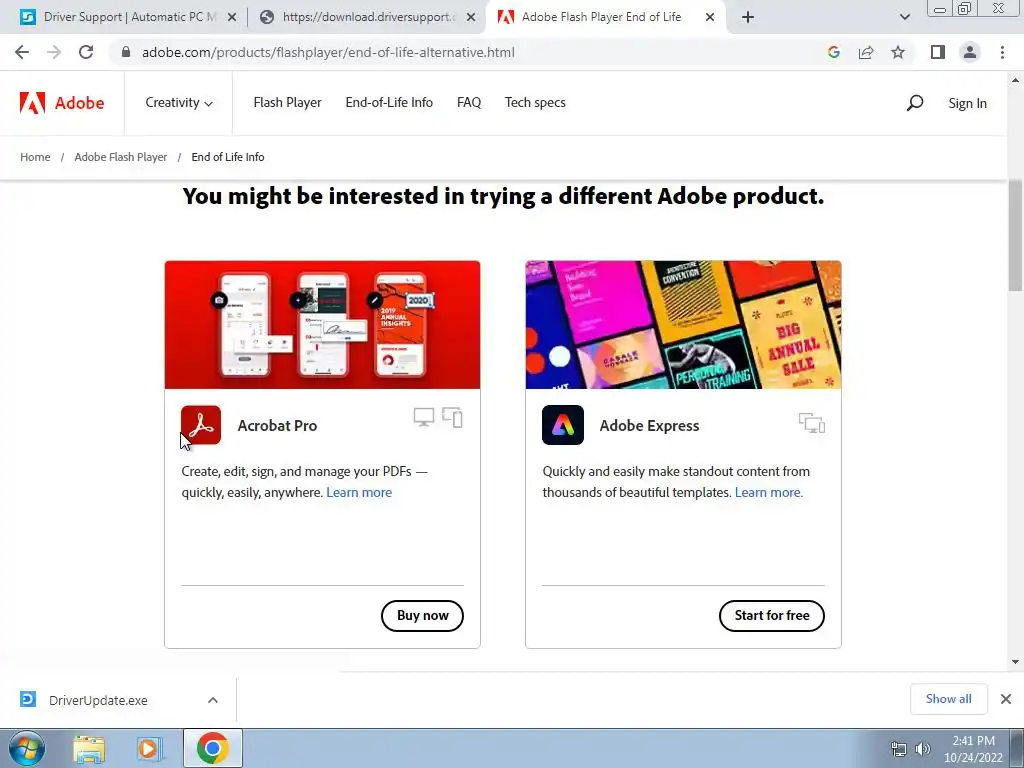Click the padlock site info icon
Screen dimensions: 1024x768
point(126,52)
